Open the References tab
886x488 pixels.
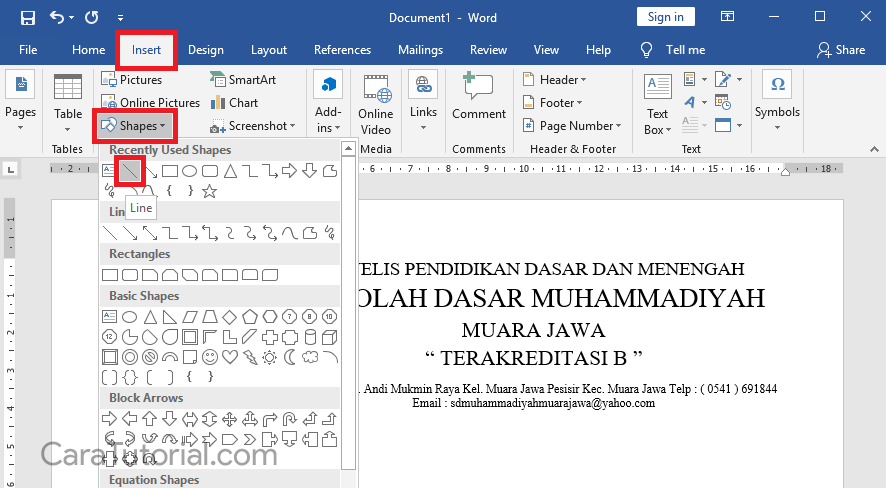342,50
